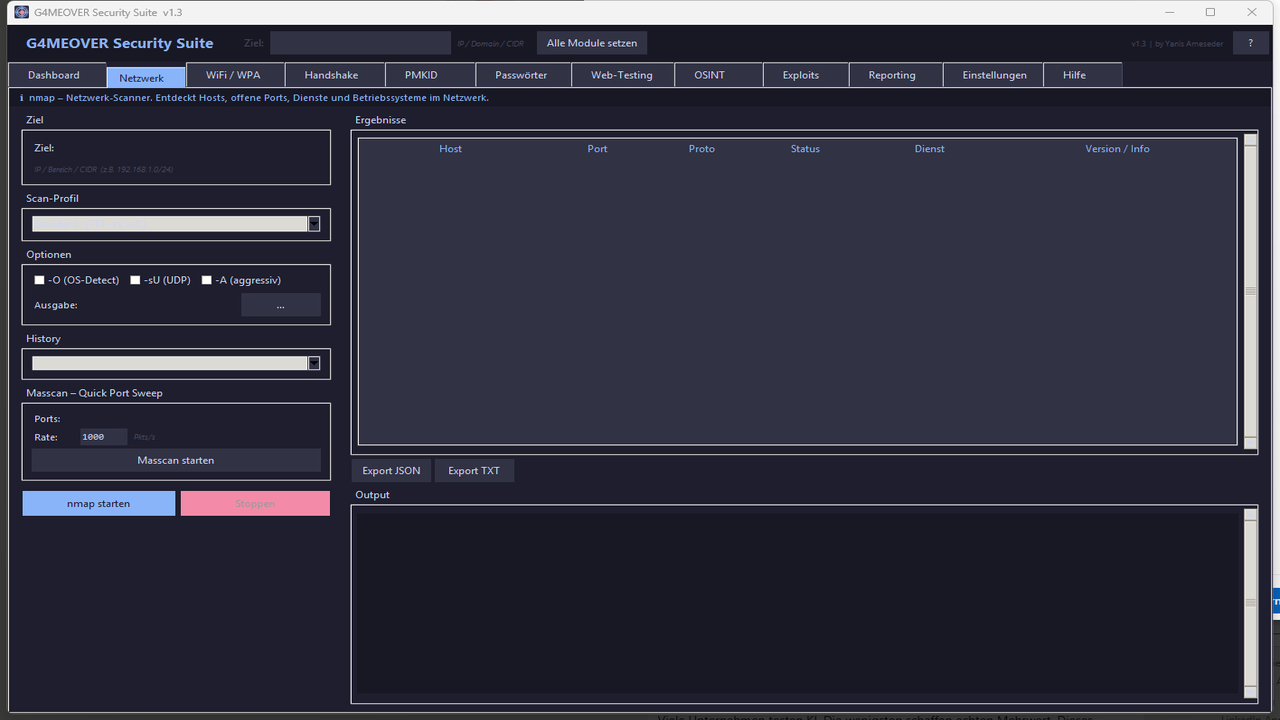The height and width of the screenshot is (720, 1280).
Task: Click the Proto column header
Action: 701,149
